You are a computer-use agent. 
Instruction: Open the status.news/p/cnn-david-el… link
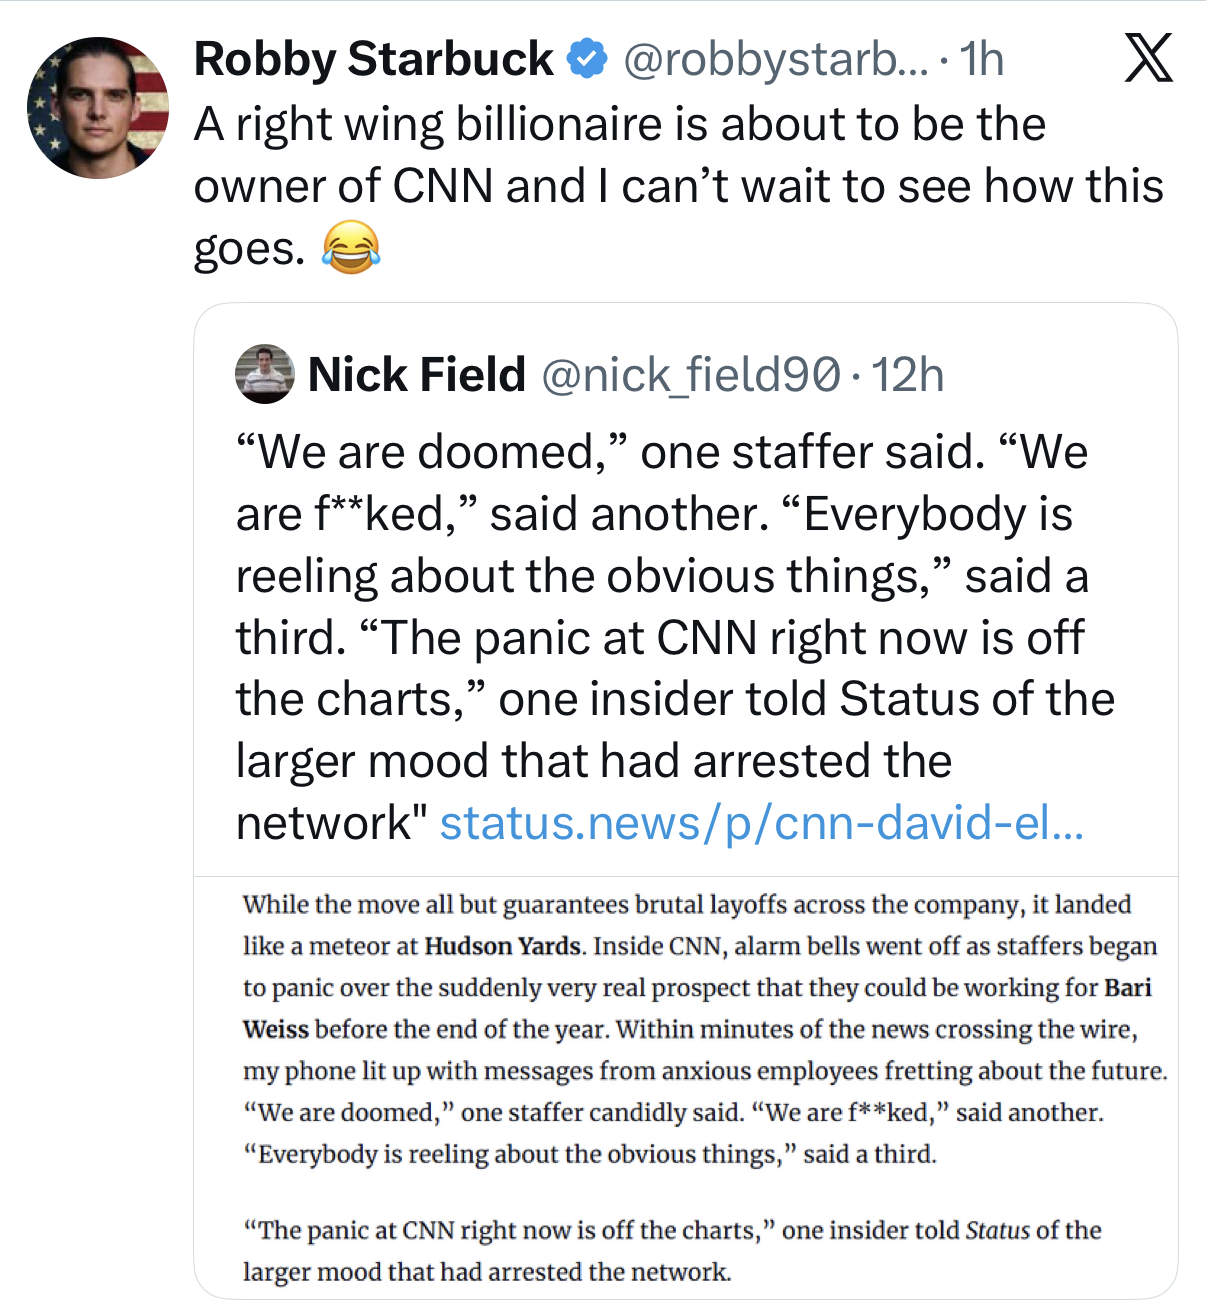pyautogui.click(x=761, y=823)
